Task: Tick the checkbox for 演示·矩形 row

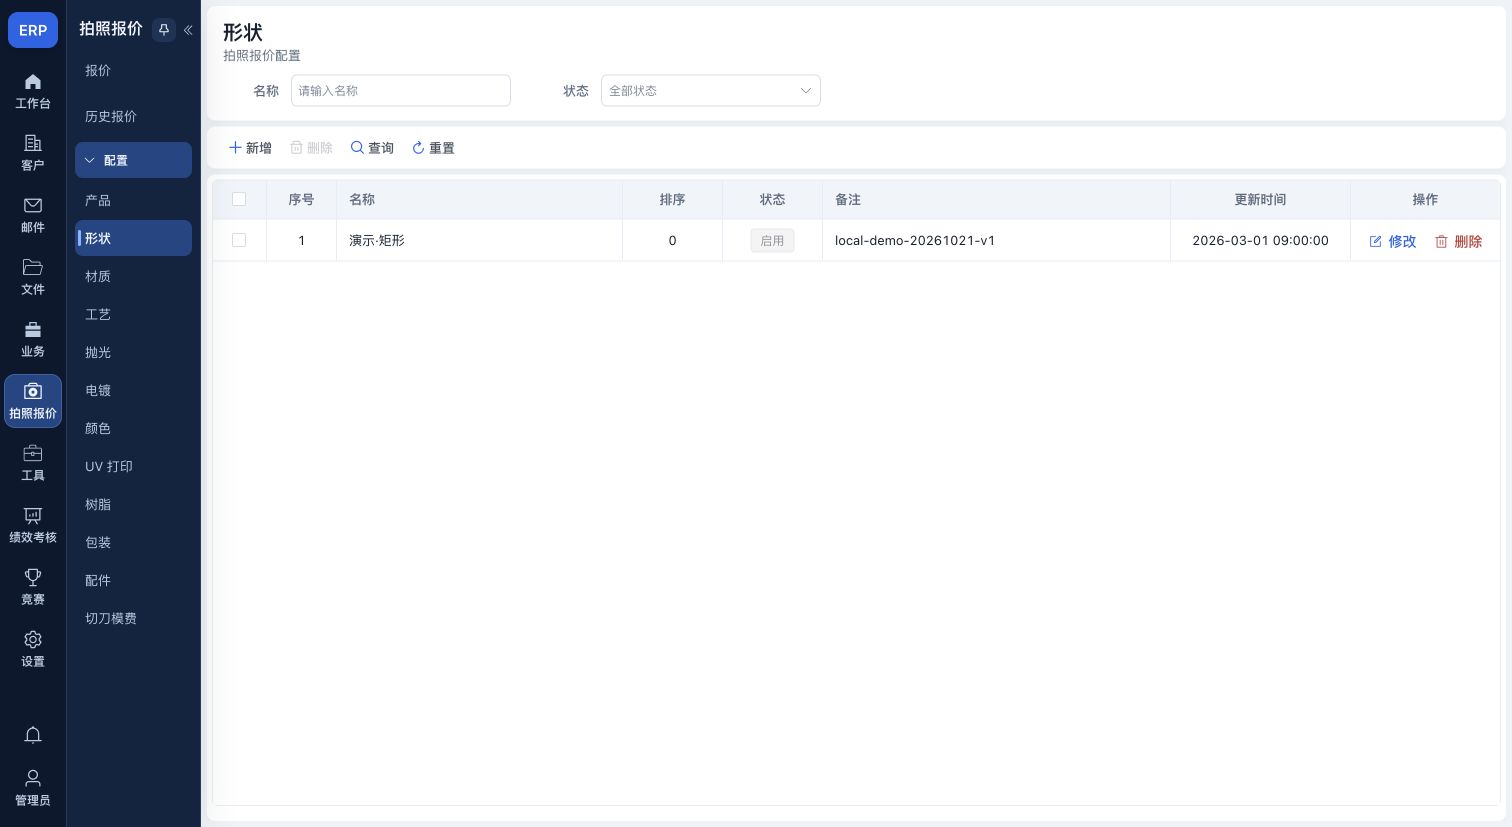Action: 239,240
